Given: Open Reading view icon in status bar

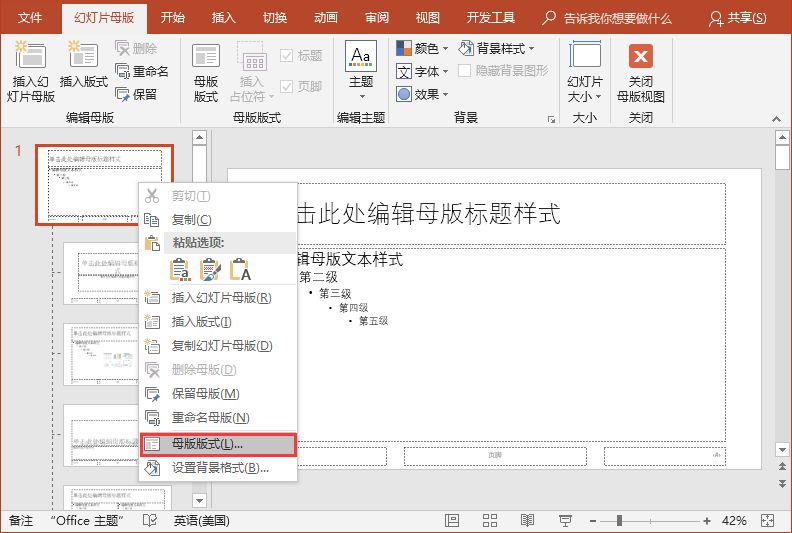Looking at the screenshot, I should tap(527, 520).
